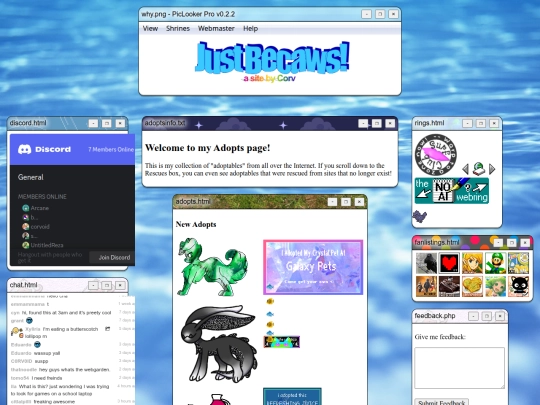This screenshot has width=540, height=405.
Task: Open the crow fanlisting thumbnail
Action: 426,263
